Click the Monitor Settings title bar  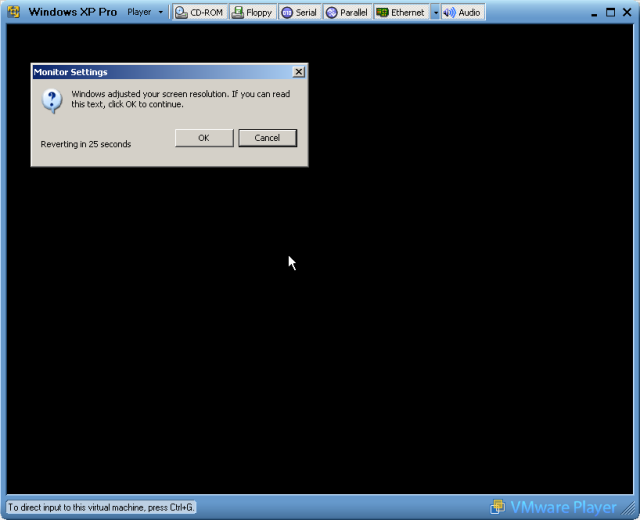tap(169, 72)
